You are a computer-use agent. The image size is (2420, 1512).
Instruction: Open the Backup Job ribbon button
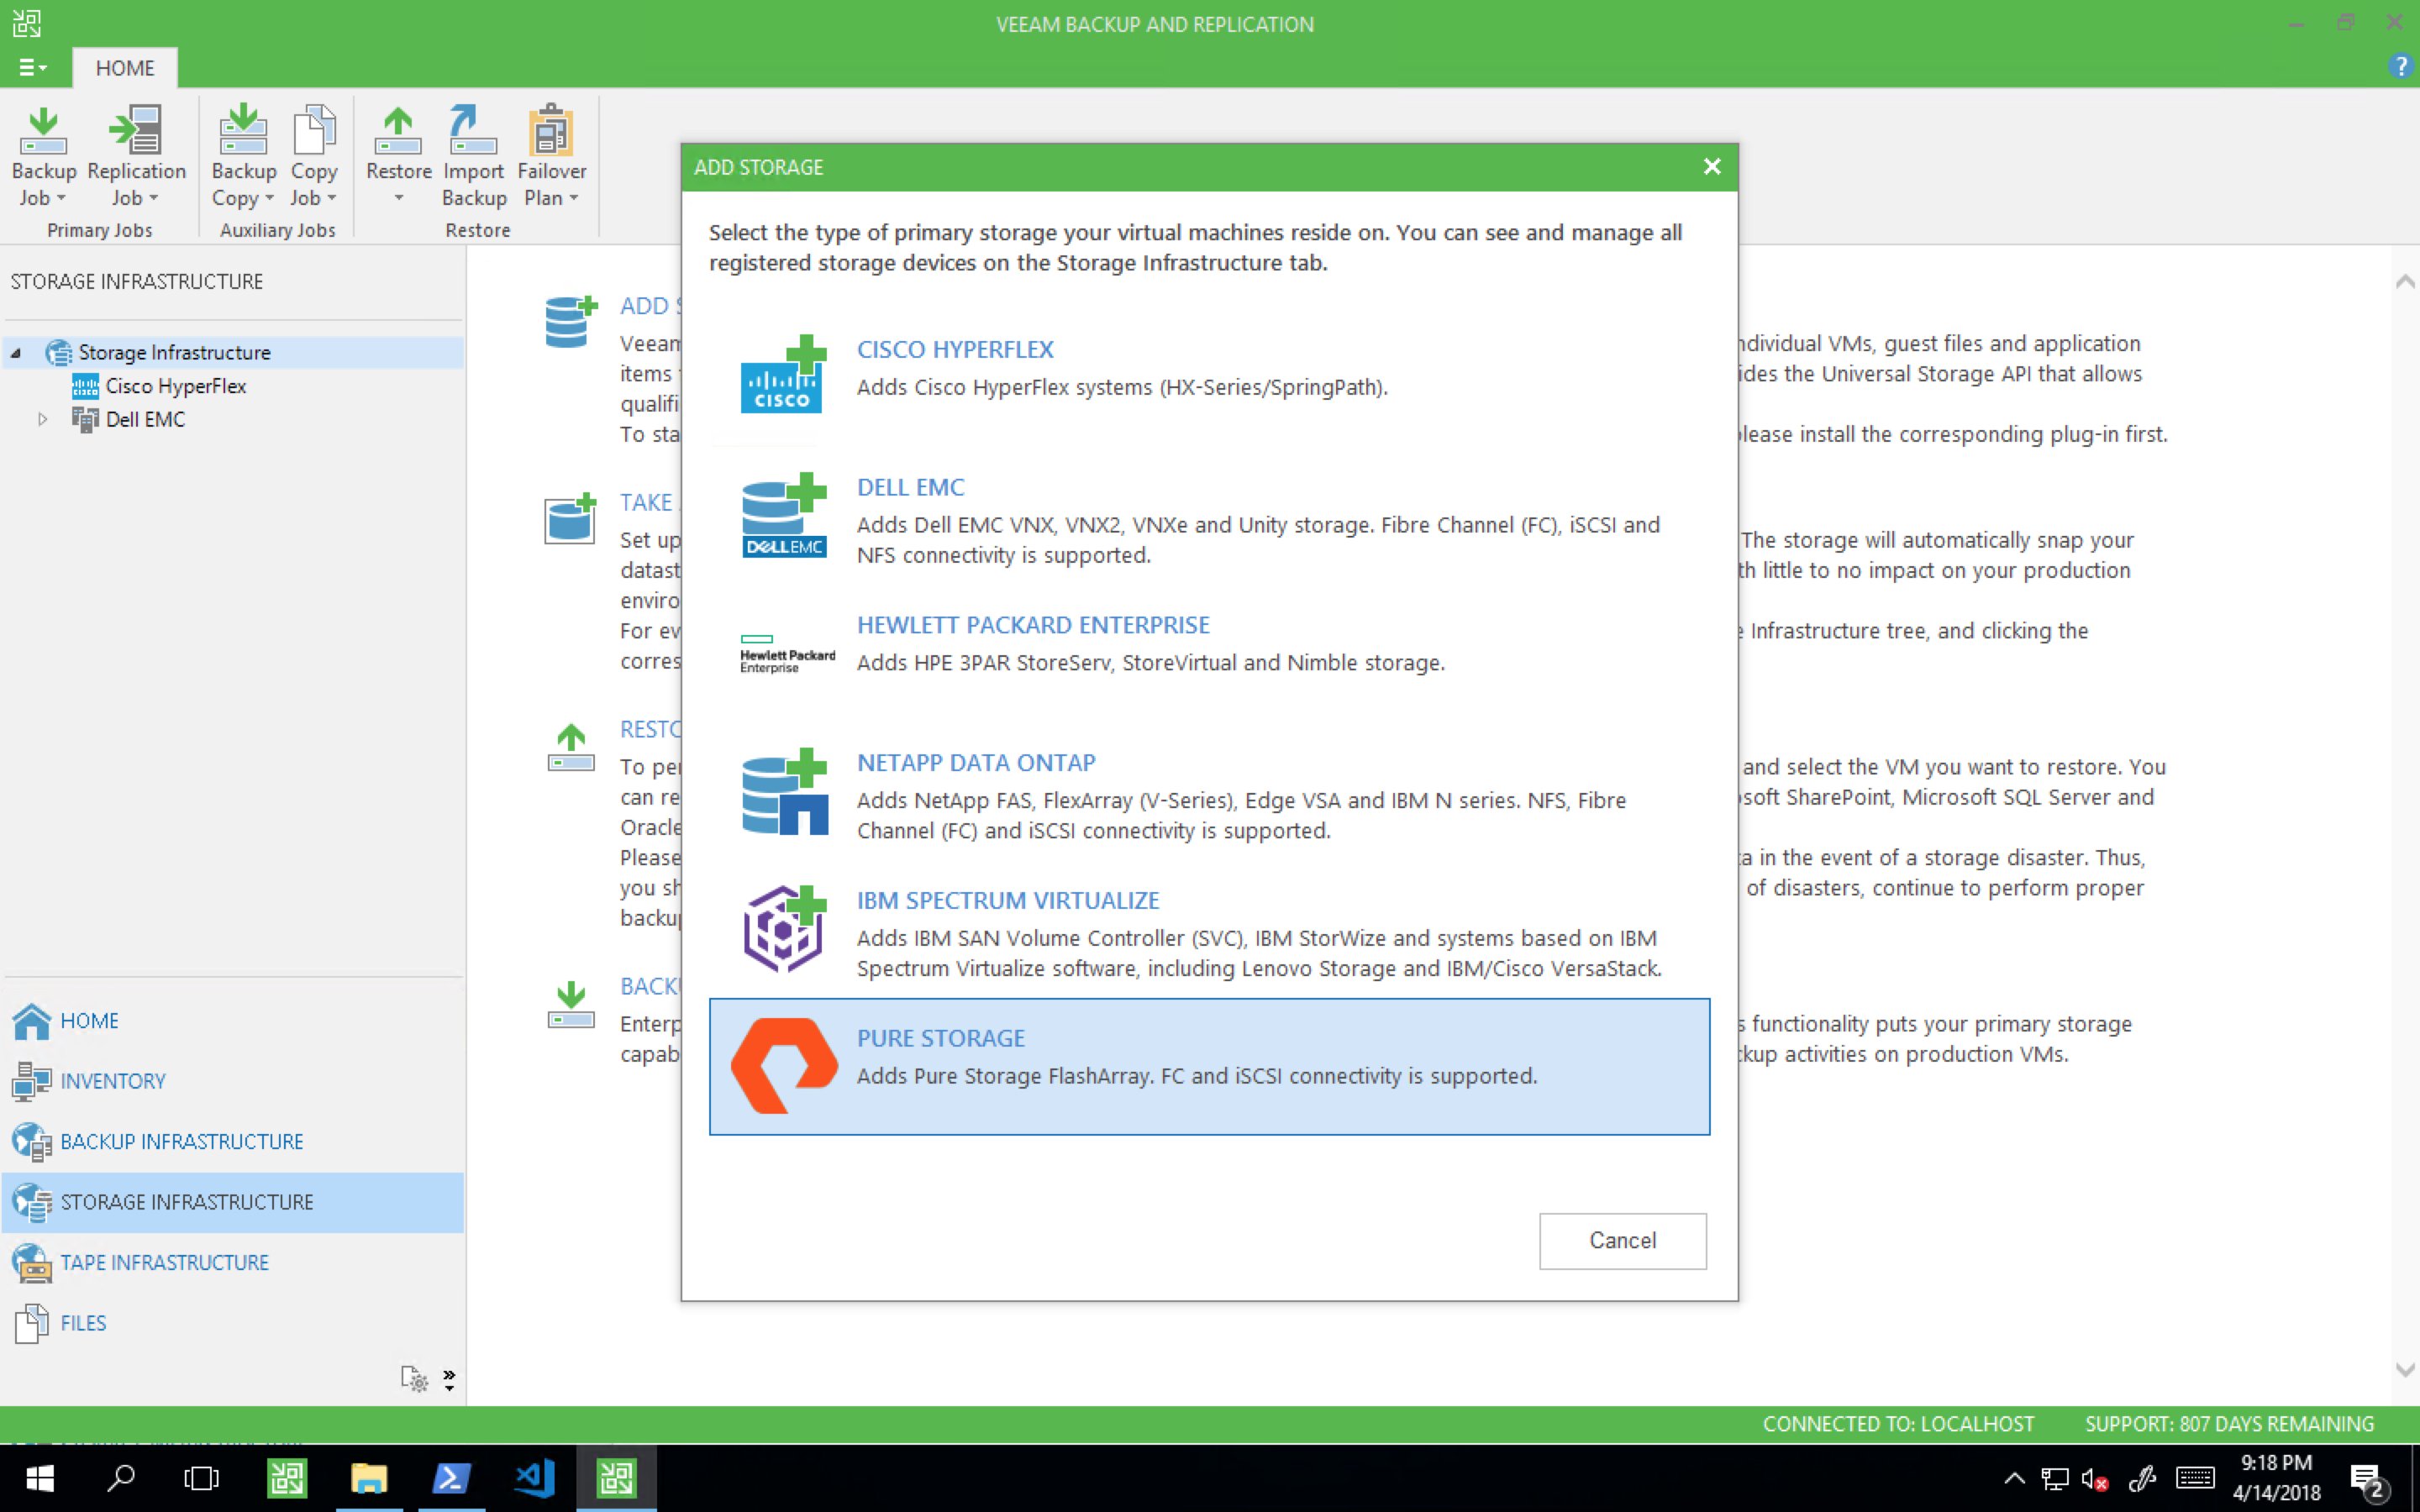[x=43, y=156]
